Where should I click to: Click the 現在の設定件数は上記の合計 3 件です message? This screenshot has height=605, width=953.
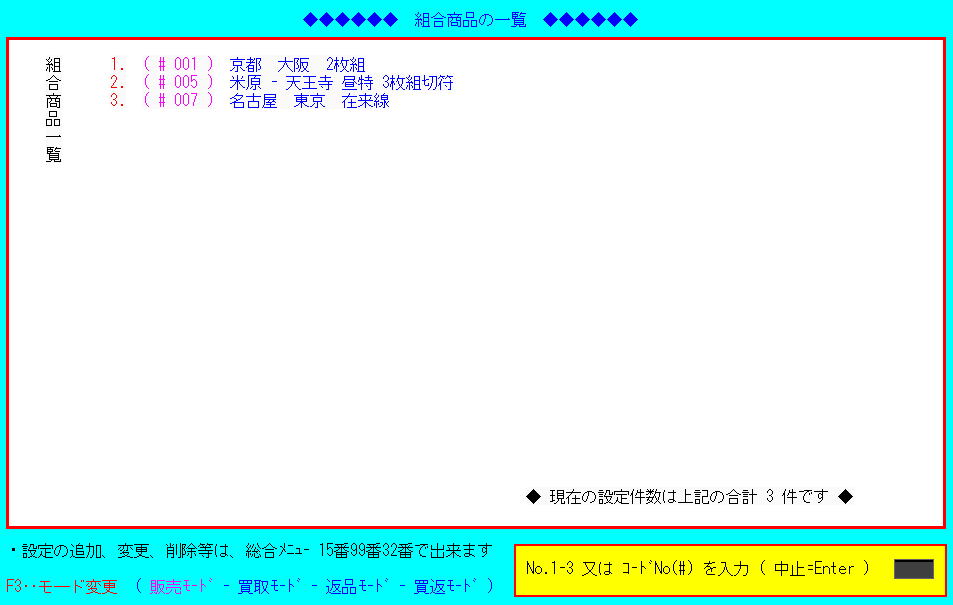click(x=689, y=497)
